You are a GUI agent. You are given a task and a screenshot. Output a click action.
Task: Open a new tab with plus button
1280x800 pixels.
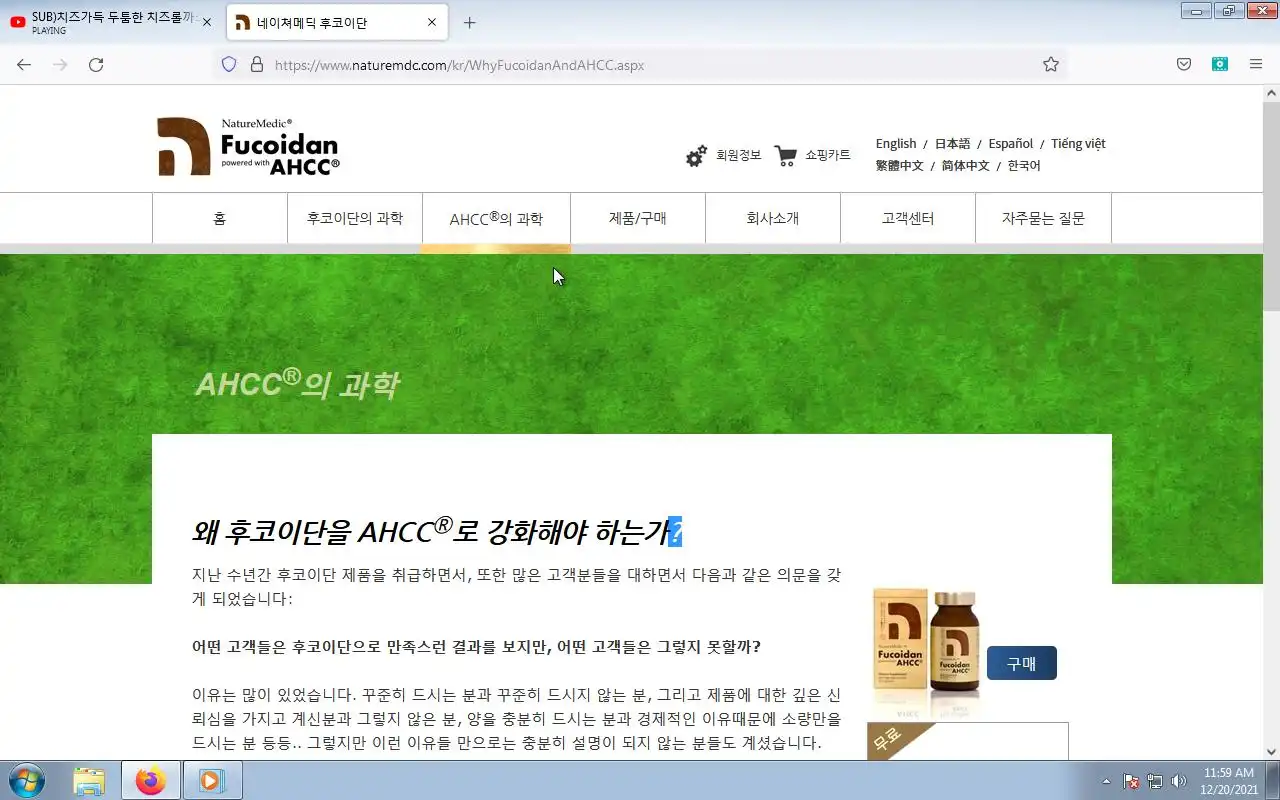tap(470, 23)
